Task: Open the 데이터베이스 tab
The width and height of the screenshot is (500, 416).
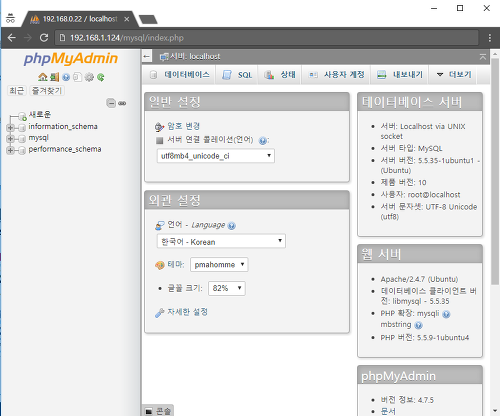Action: 180,75
